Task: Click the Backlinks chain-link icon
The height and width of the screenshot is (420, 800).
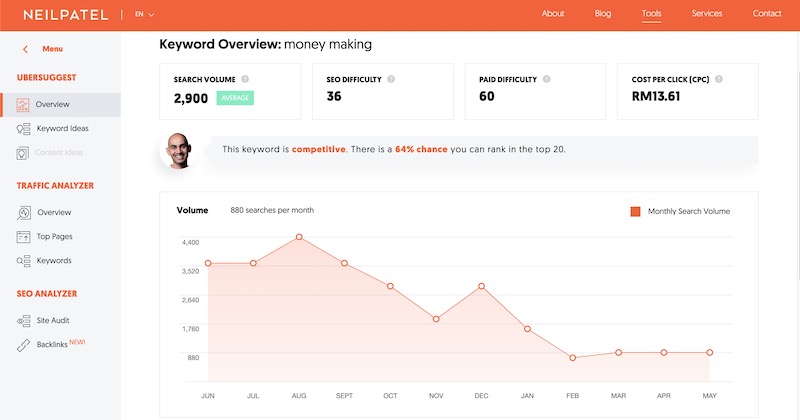Action: point(23,345)
